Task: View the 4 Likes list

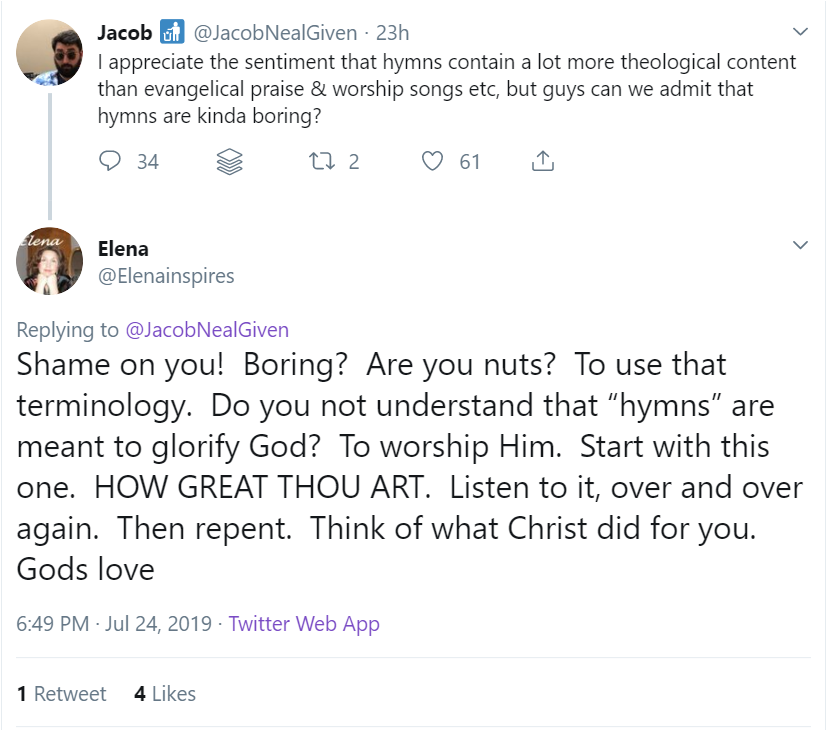Action: pos(165,694)
